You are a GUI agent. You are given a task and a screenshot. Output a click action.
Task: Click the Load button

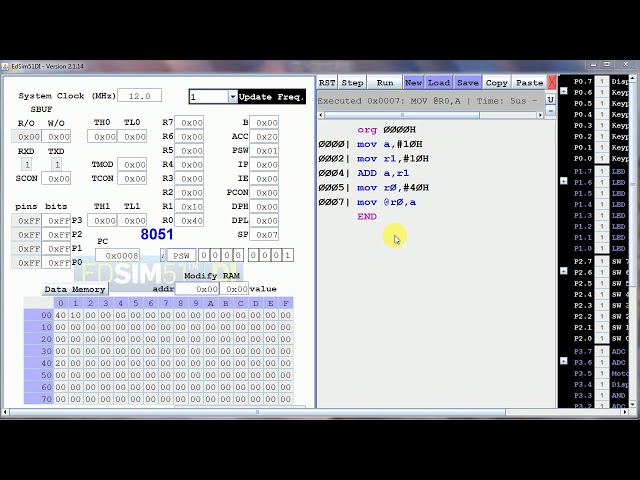(439, 82)
